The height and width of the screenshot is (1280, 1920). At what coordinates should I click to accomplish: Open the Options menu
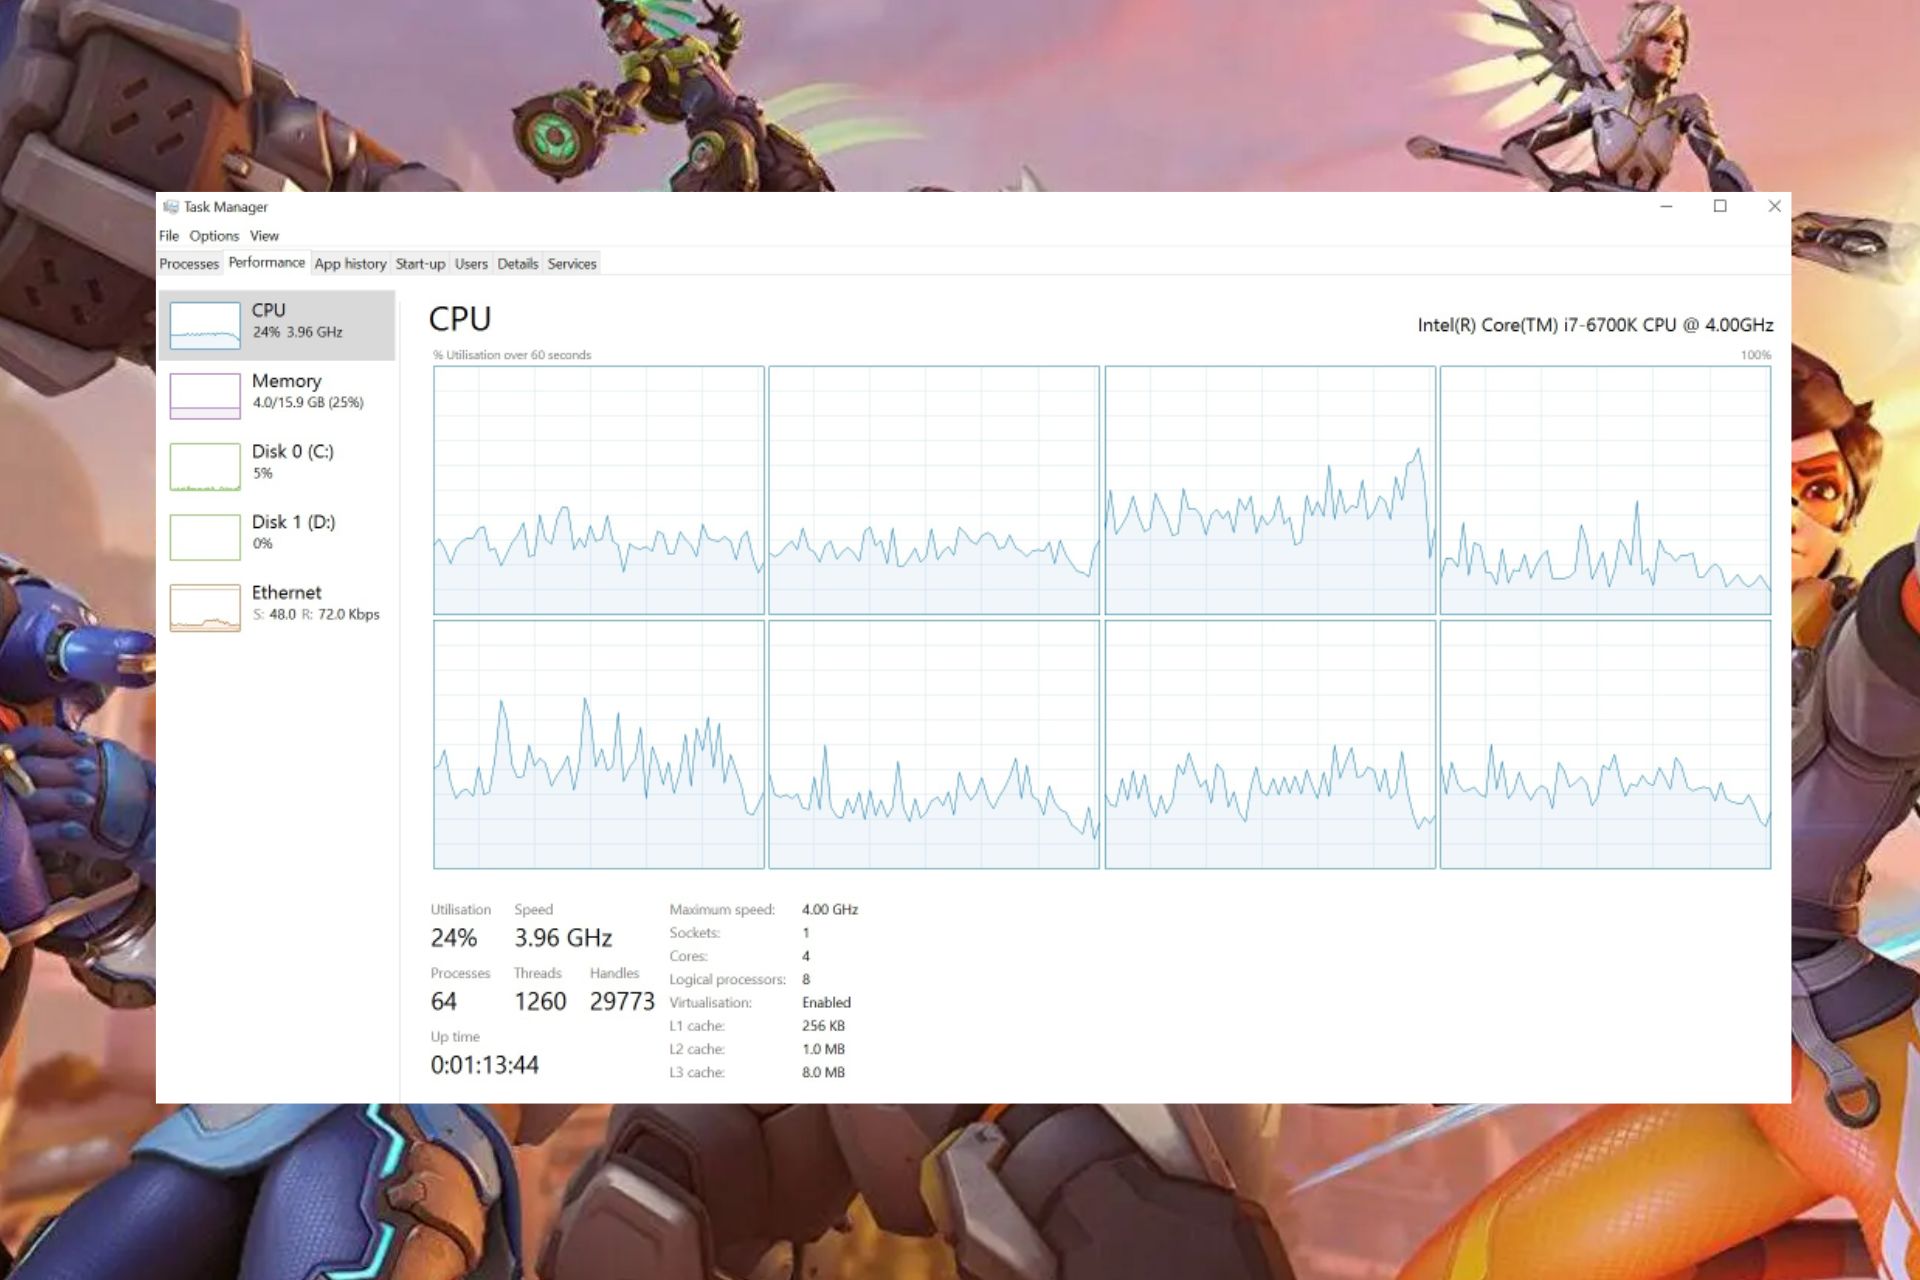pos(214,236)
